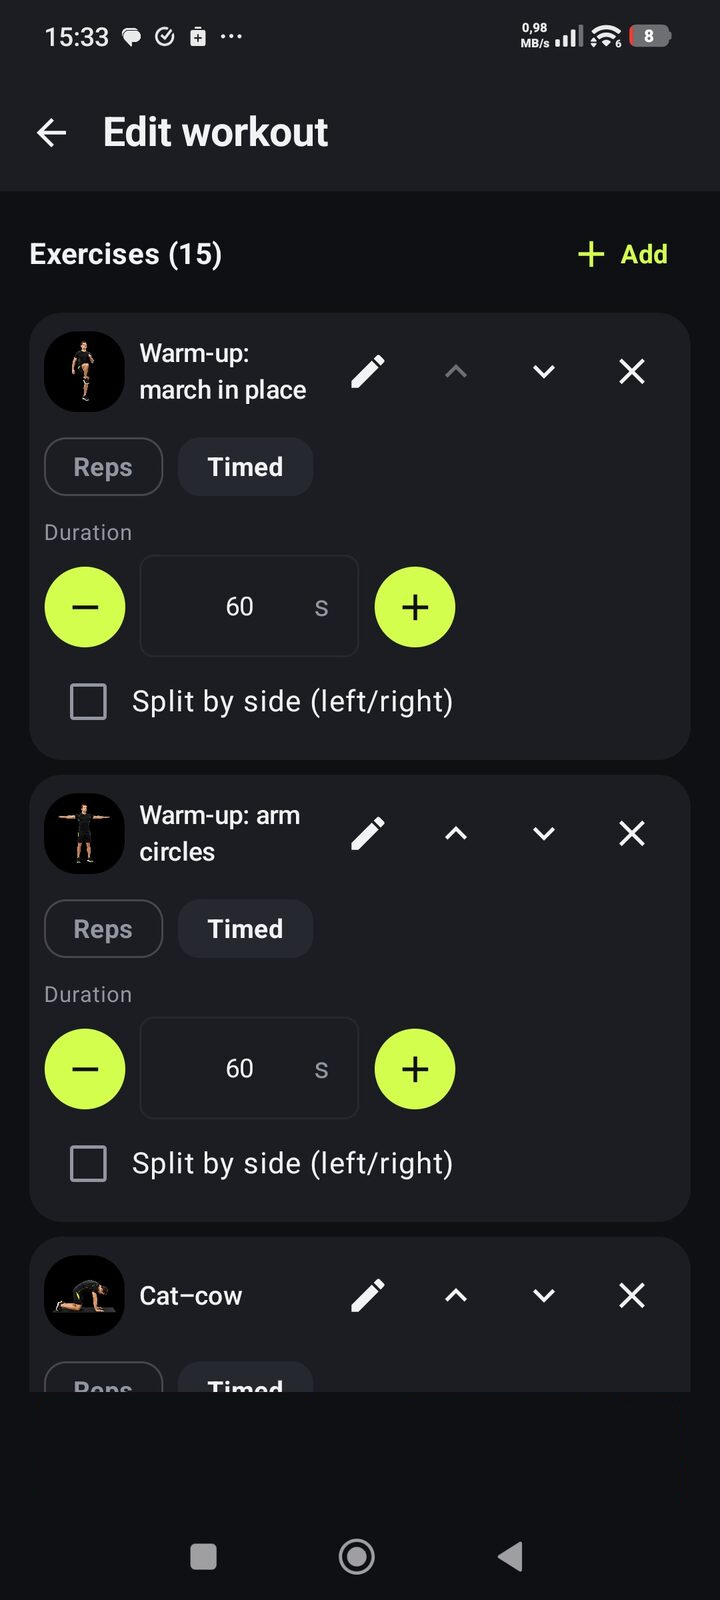Decrease march in place duration with minus
The image size is (720, 1600).
click(x=85, y=607)
